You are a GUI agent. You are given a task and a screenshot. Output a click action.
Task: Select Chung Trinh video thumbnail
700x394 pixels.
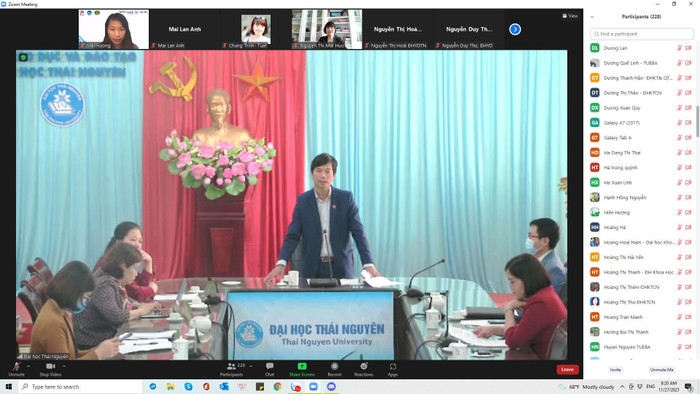256,29
